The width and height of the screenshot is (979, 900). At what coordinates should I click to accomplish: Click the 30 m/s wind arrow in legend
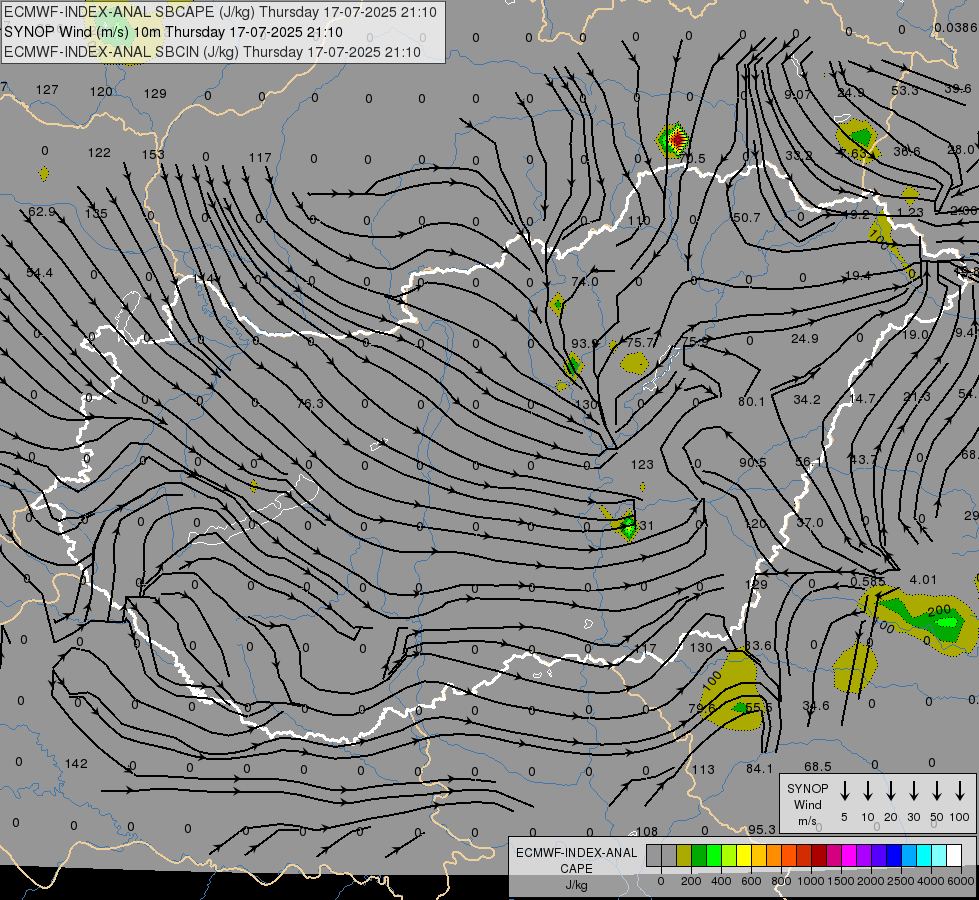click(913, 791)
